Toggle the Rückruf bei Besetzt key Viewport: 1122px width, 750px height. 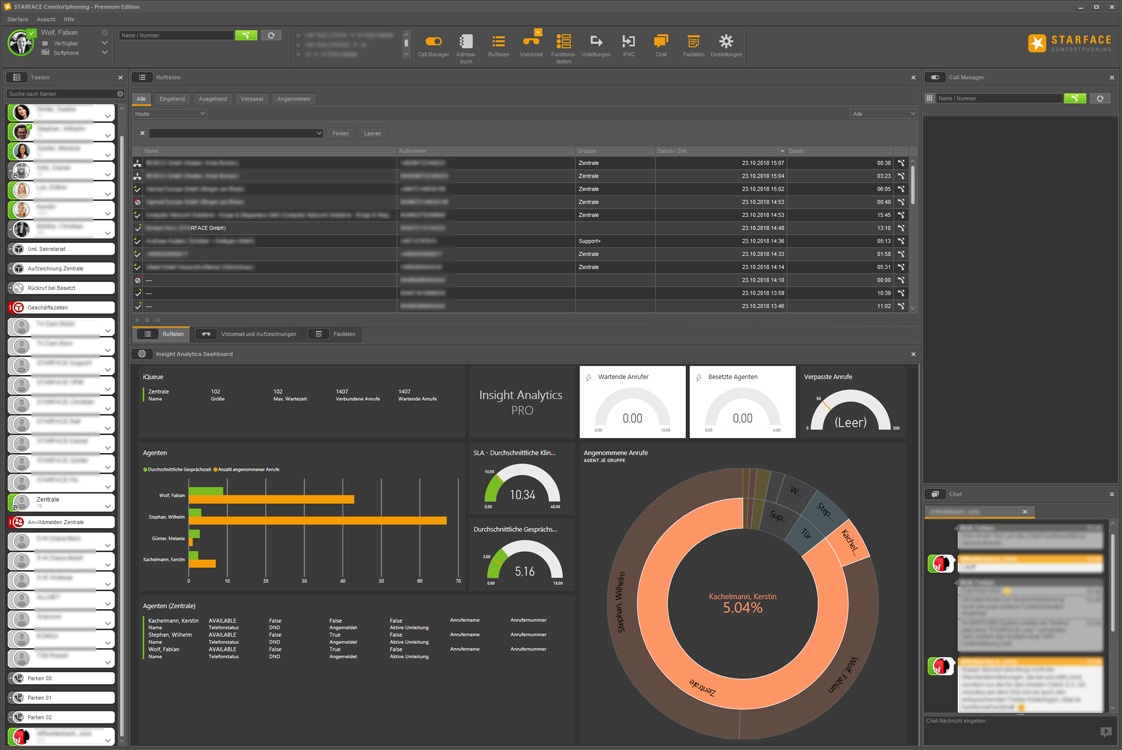[x=62, y=288]
